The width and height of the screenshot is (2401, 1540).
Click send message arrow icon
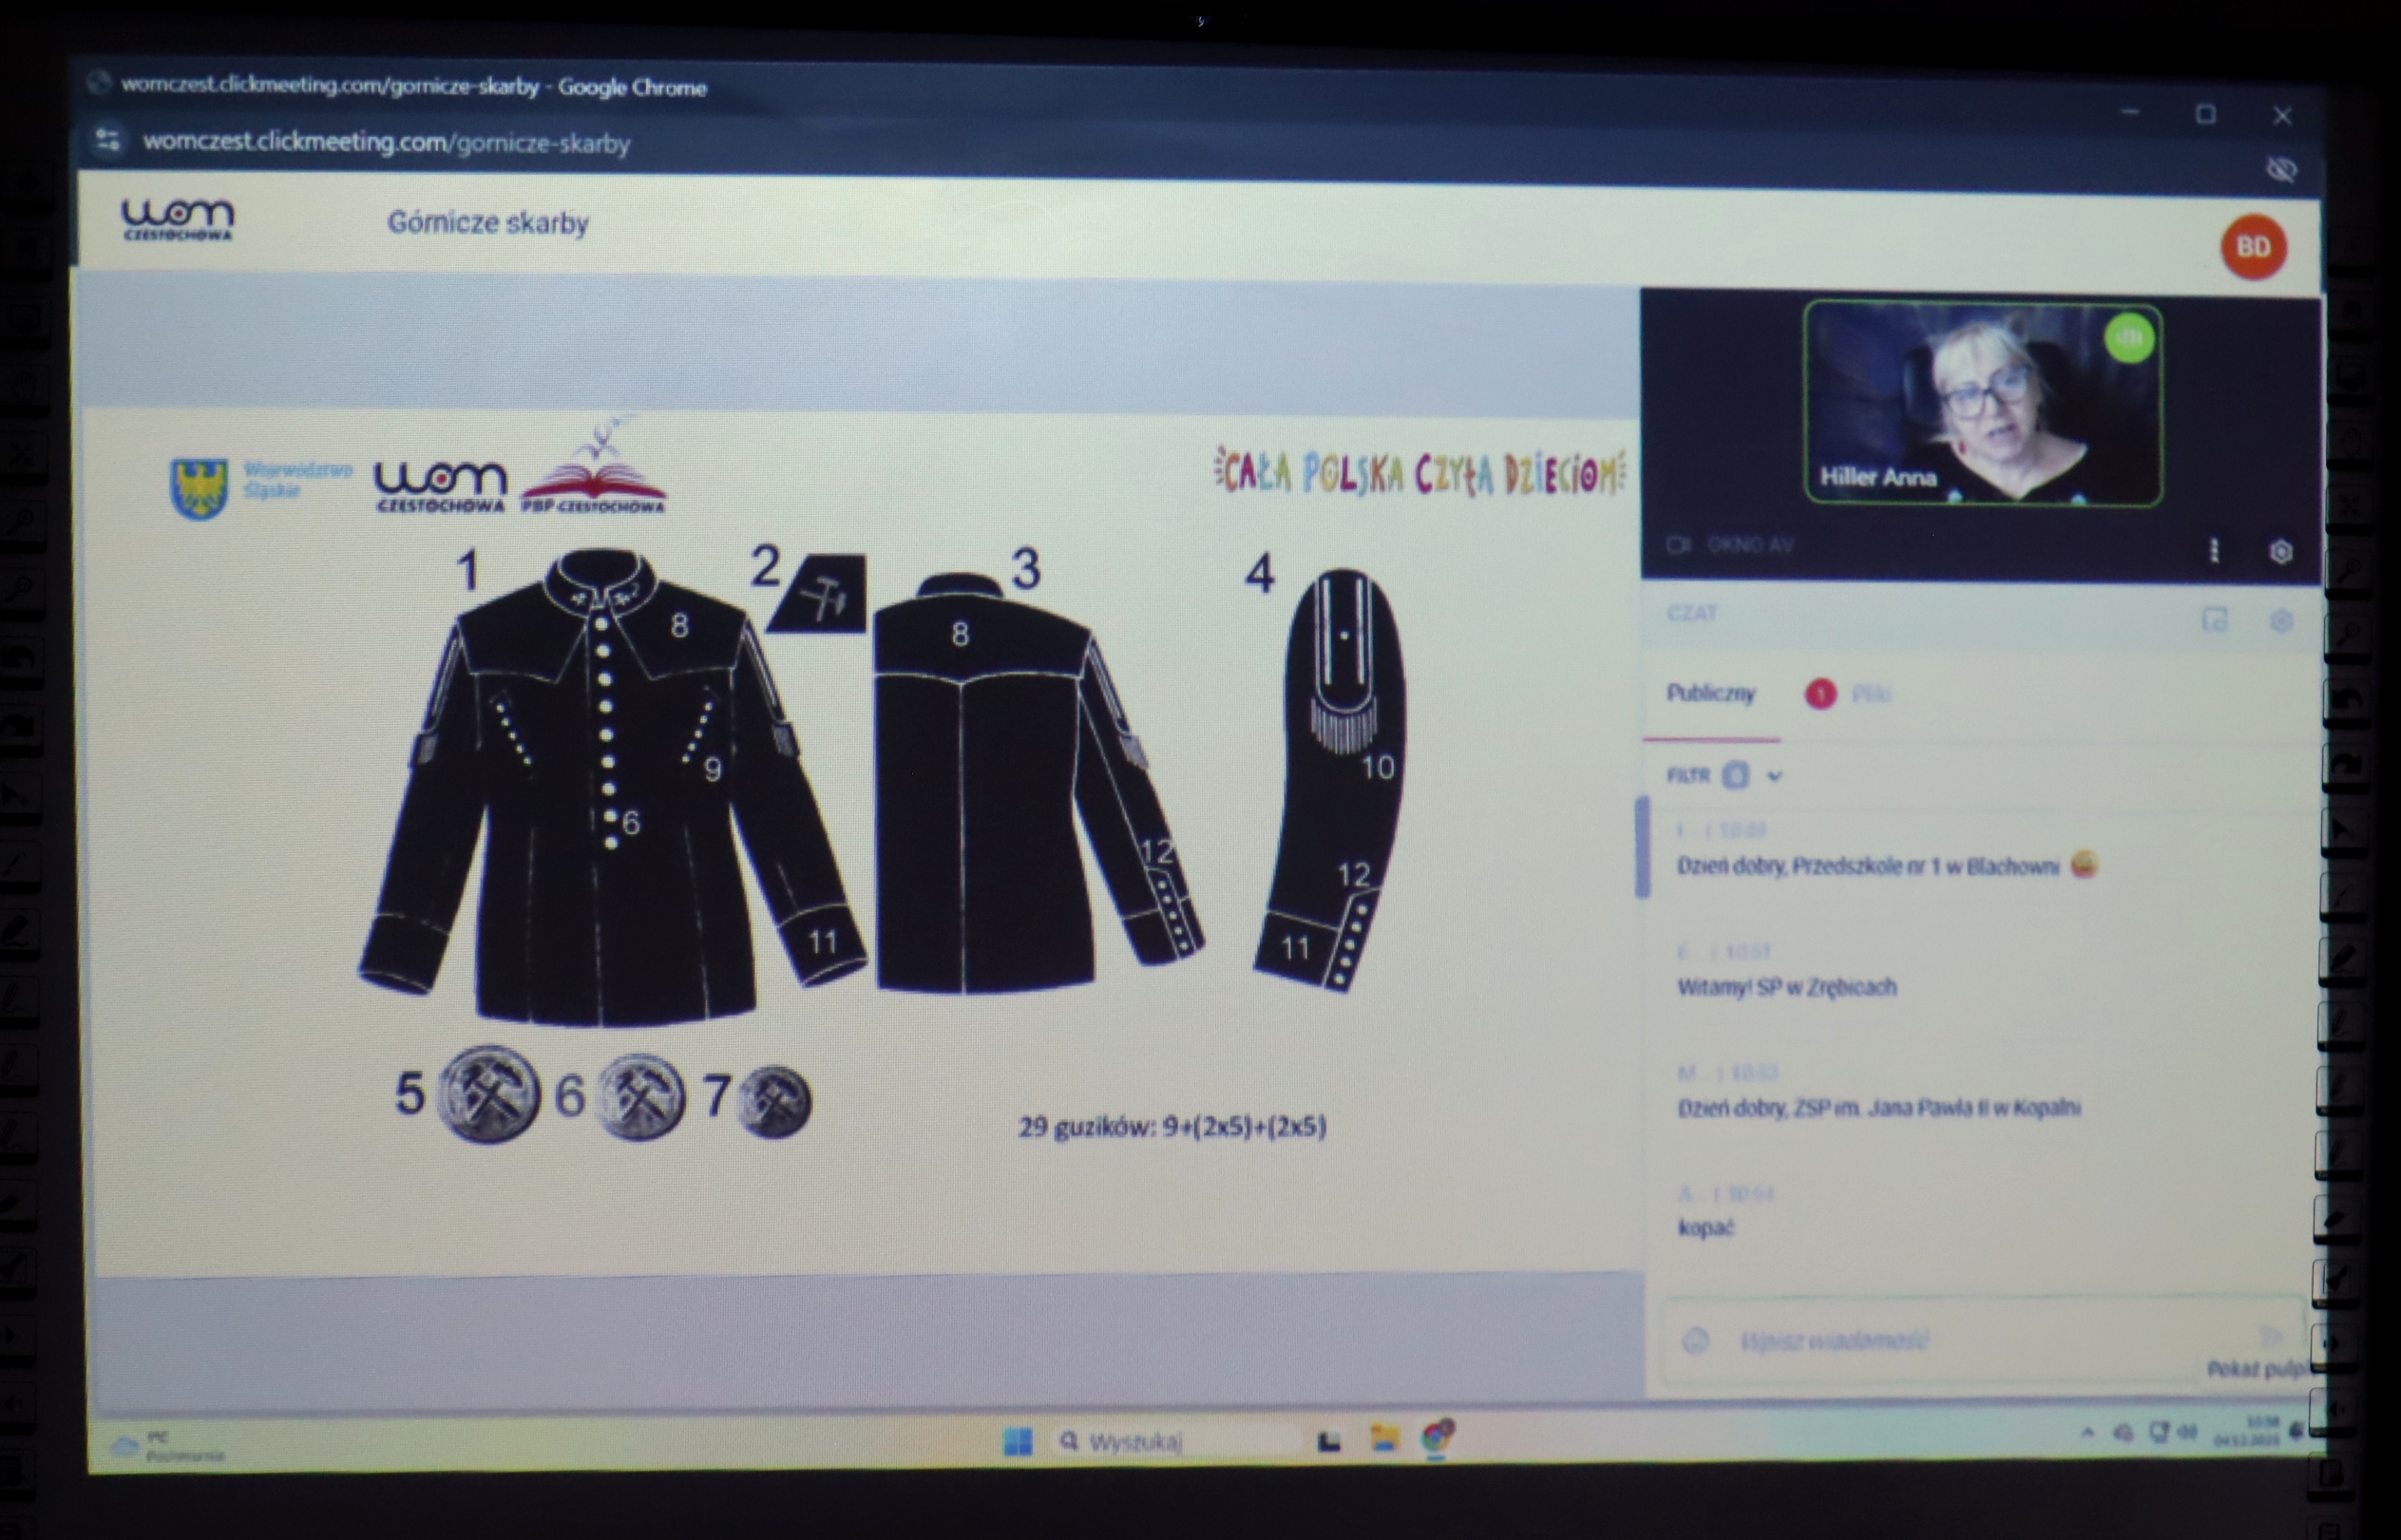click(2272, 1336)
